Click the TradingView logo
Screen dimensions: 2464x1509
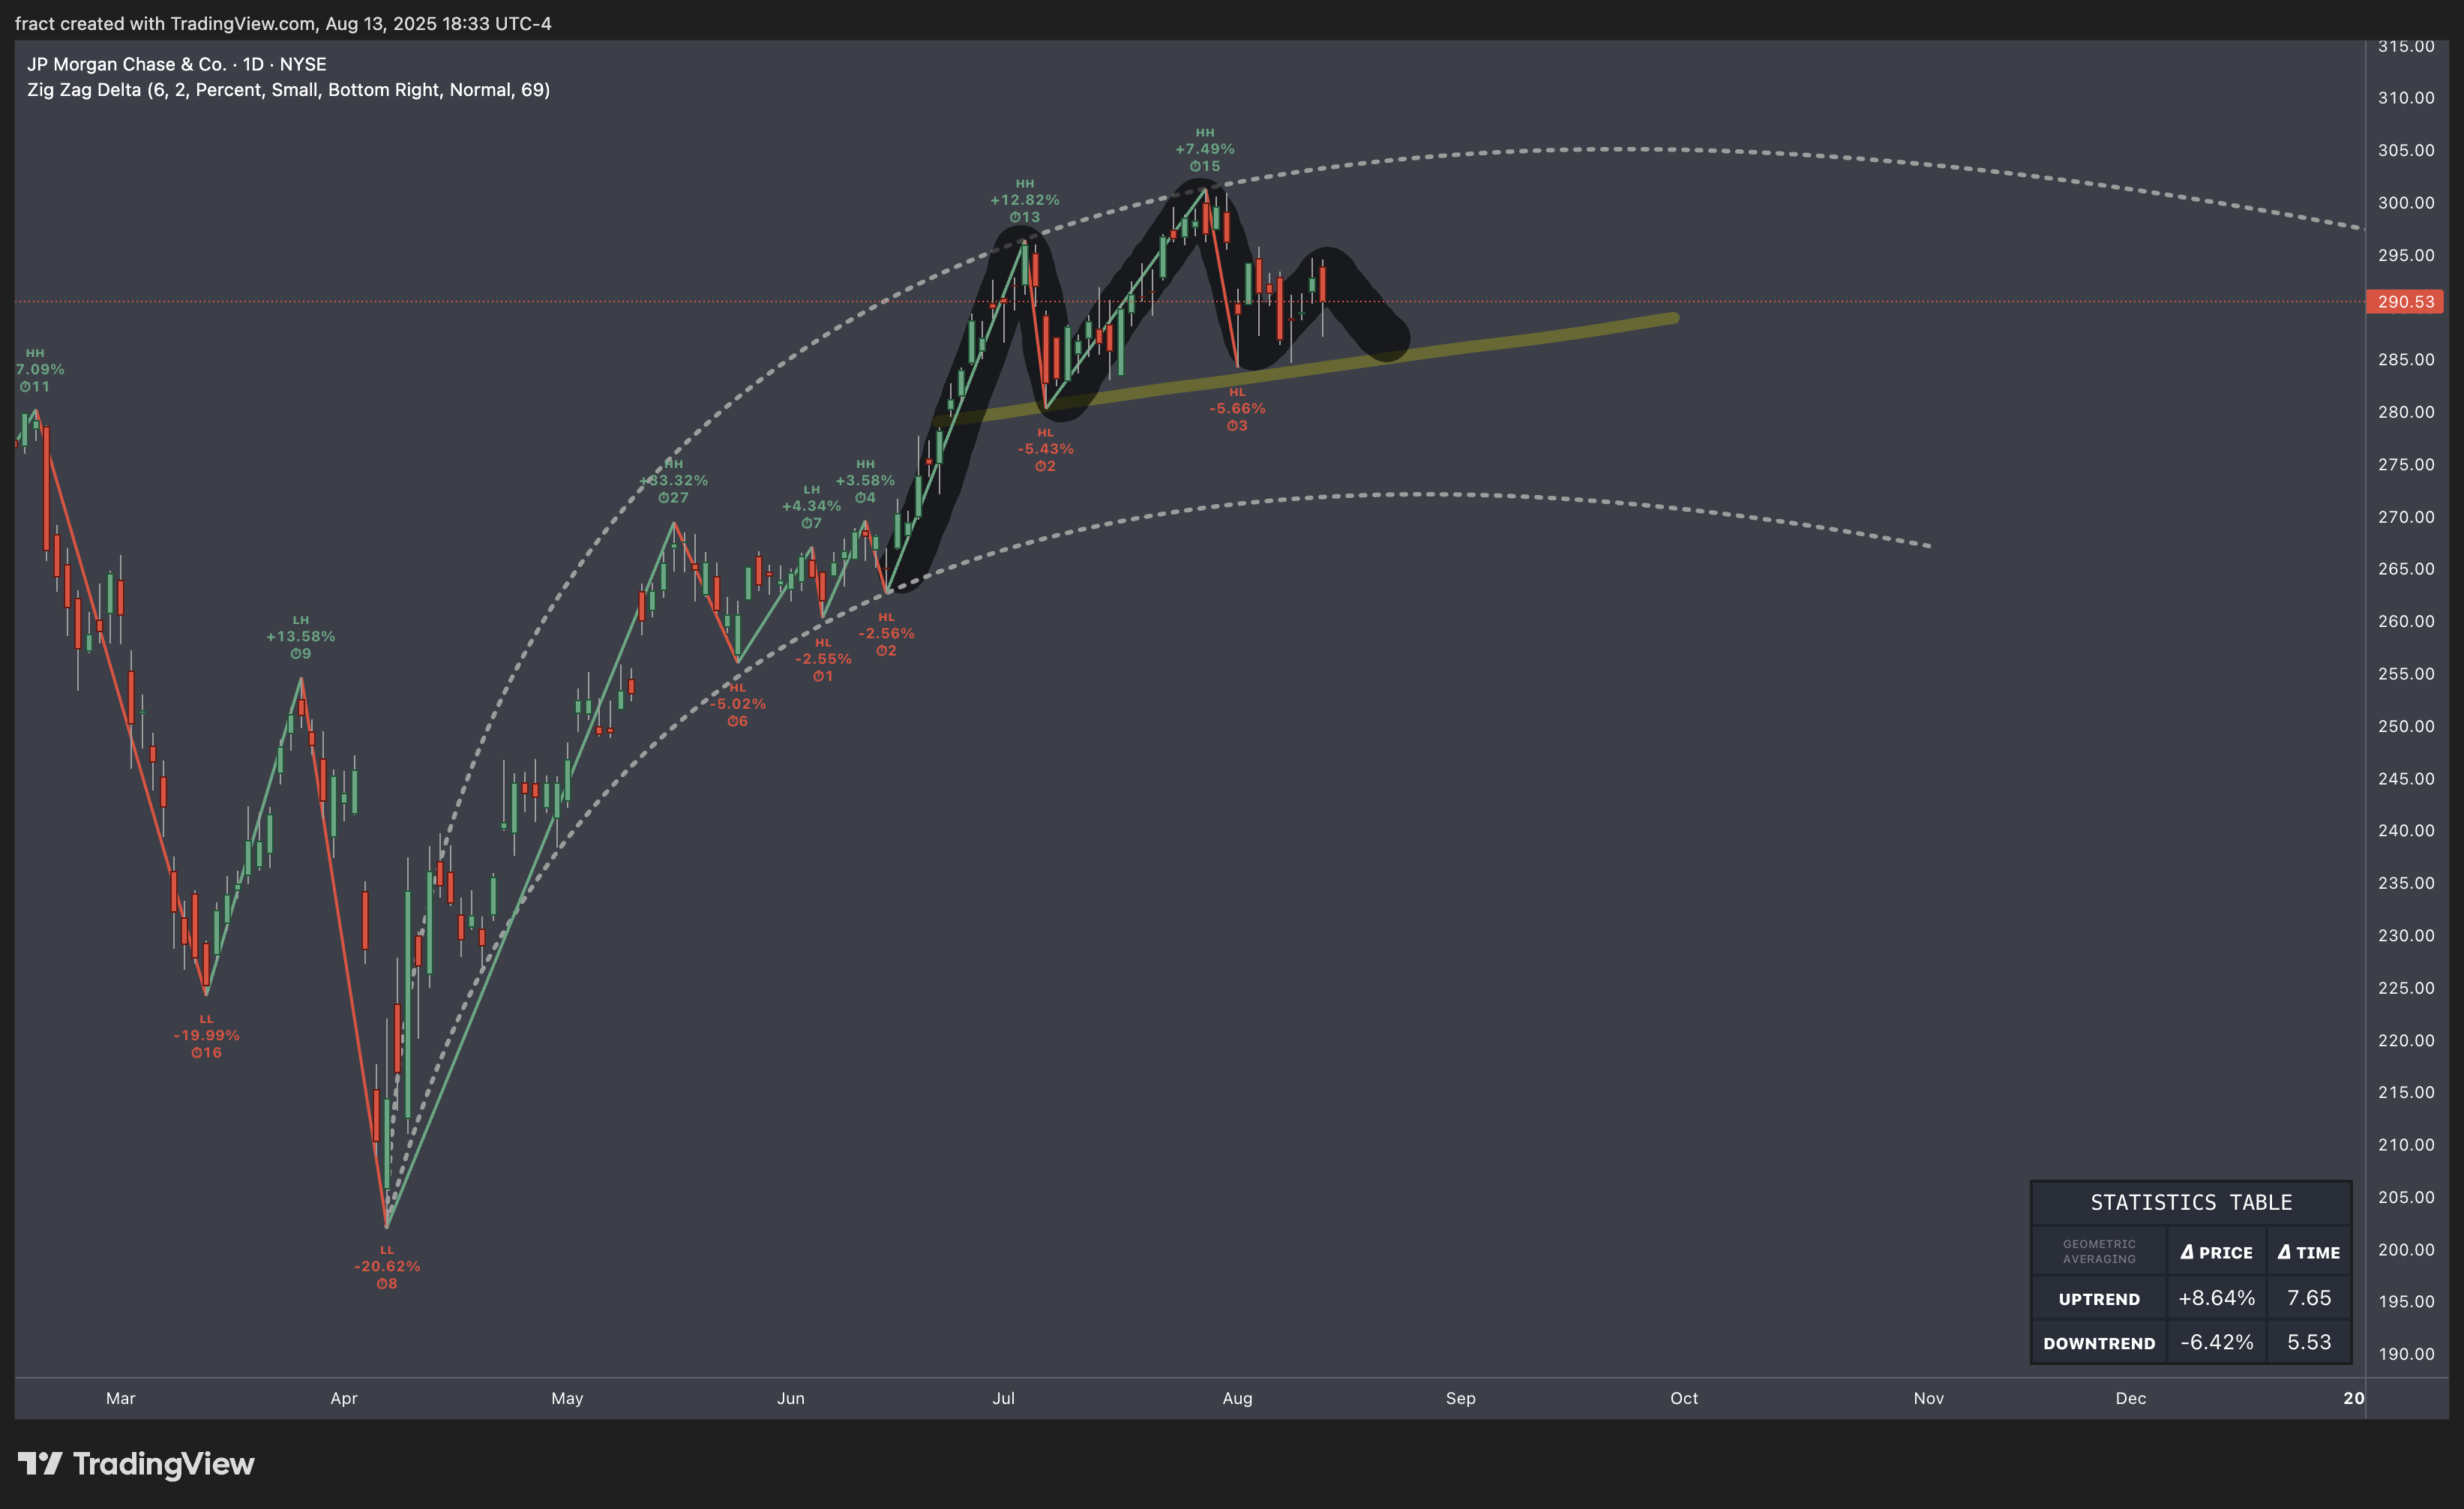137,1464
